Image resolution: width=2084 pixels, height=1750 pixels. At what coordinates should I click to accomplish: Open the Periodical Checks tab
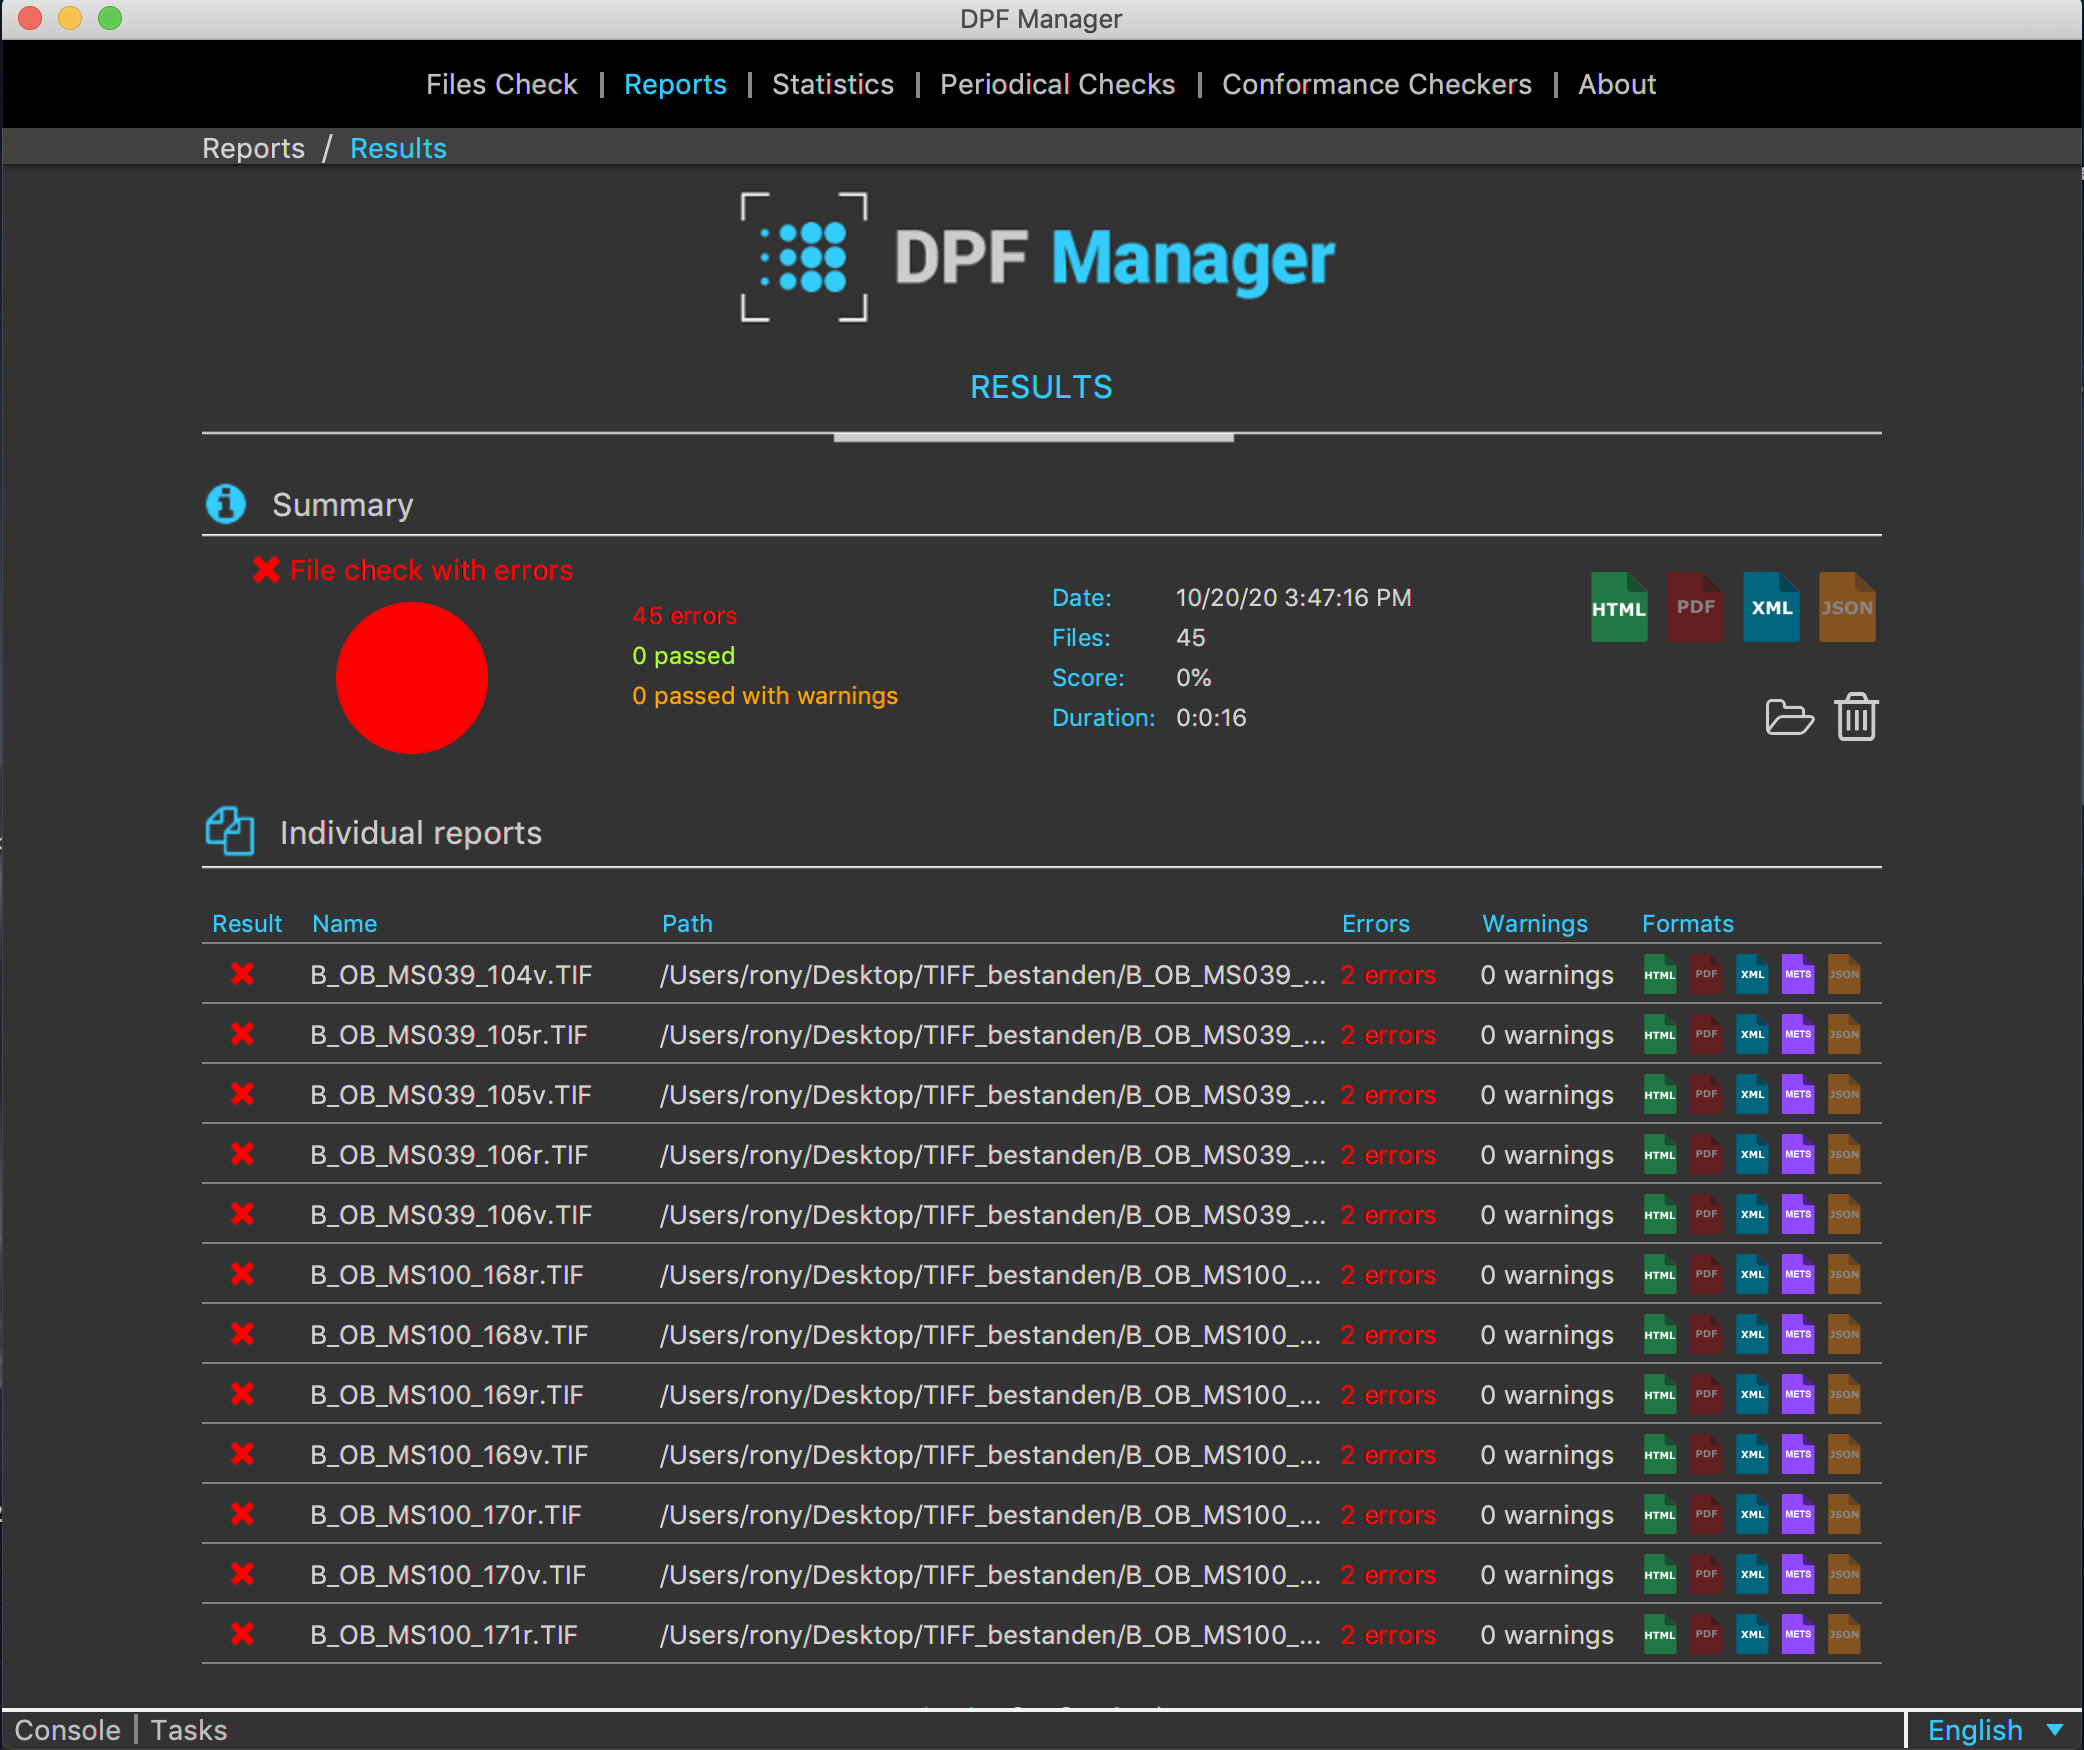click(1057, 84)
